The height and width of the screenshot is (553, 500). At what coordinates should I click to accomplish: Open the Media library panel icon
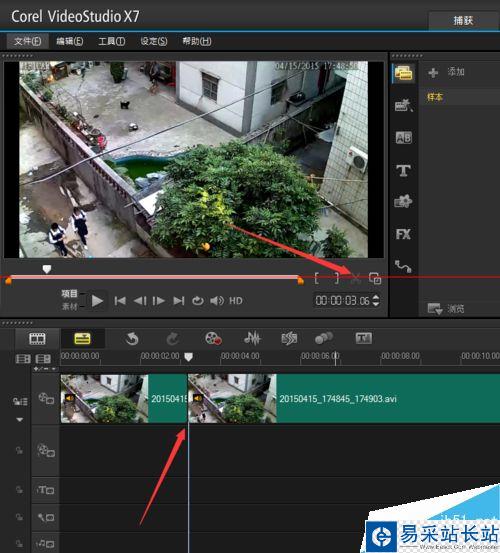click(404, 74)
